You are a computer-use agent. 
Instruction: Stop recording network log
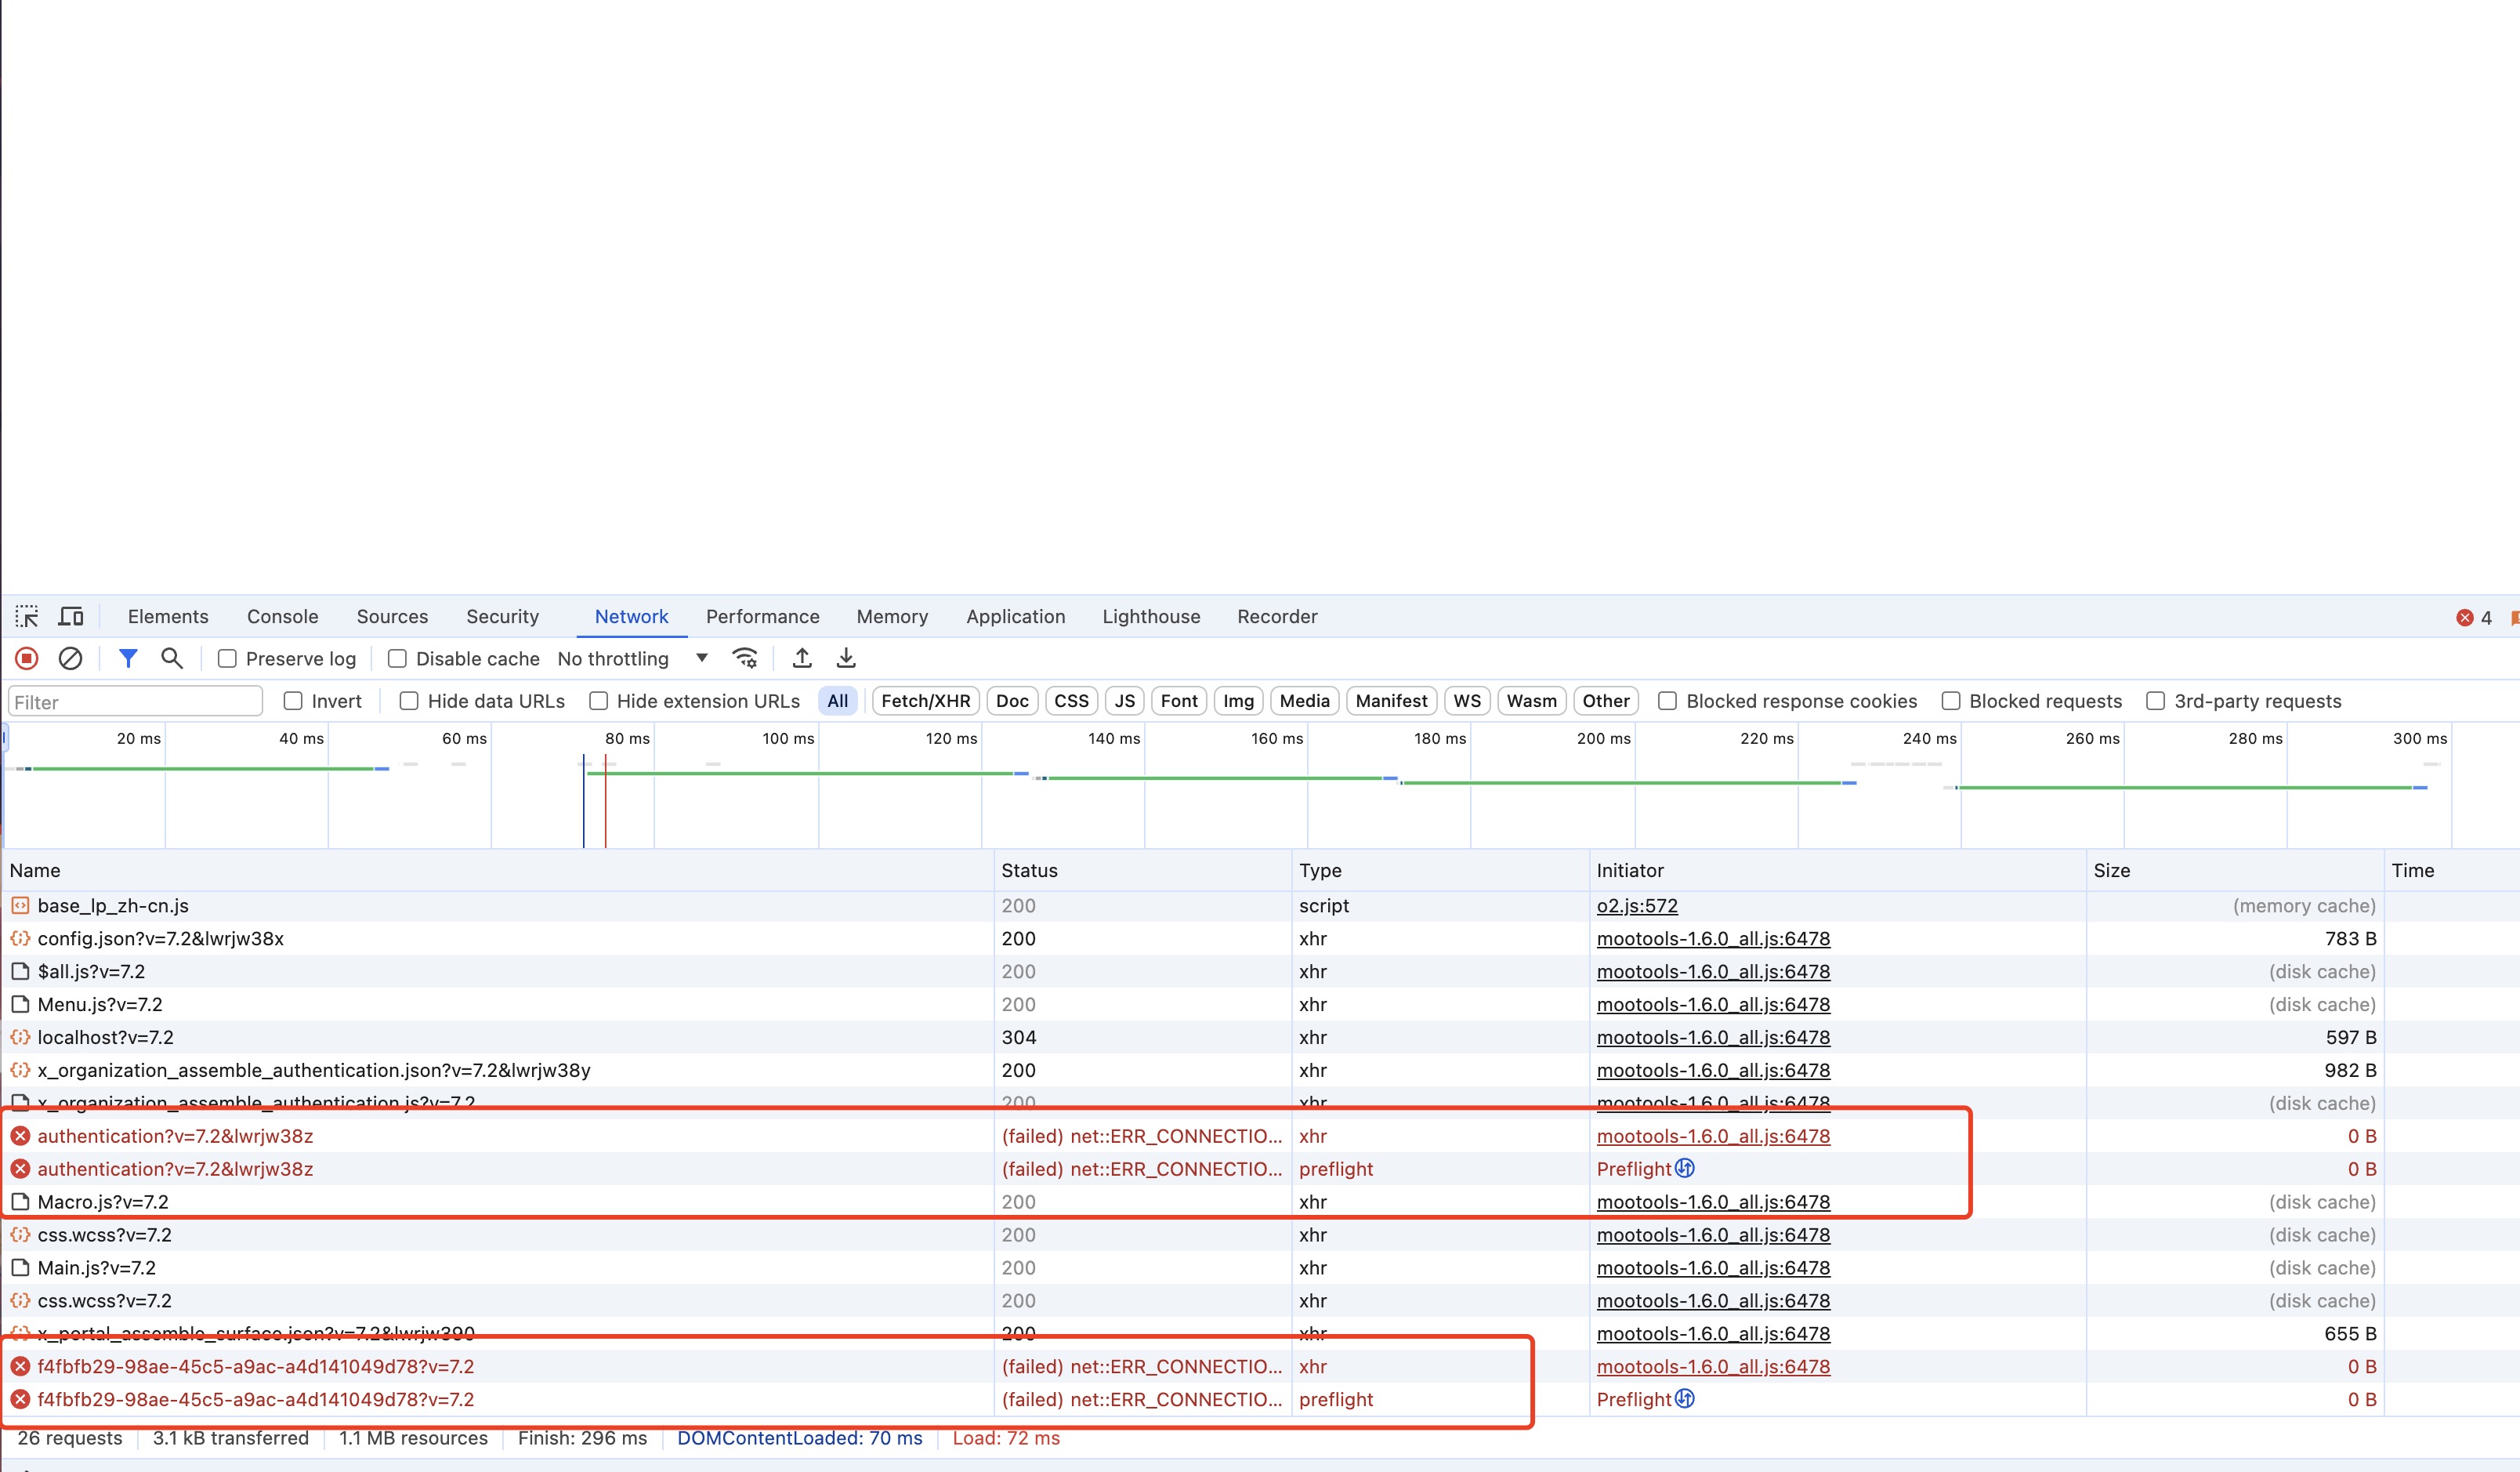27,658
